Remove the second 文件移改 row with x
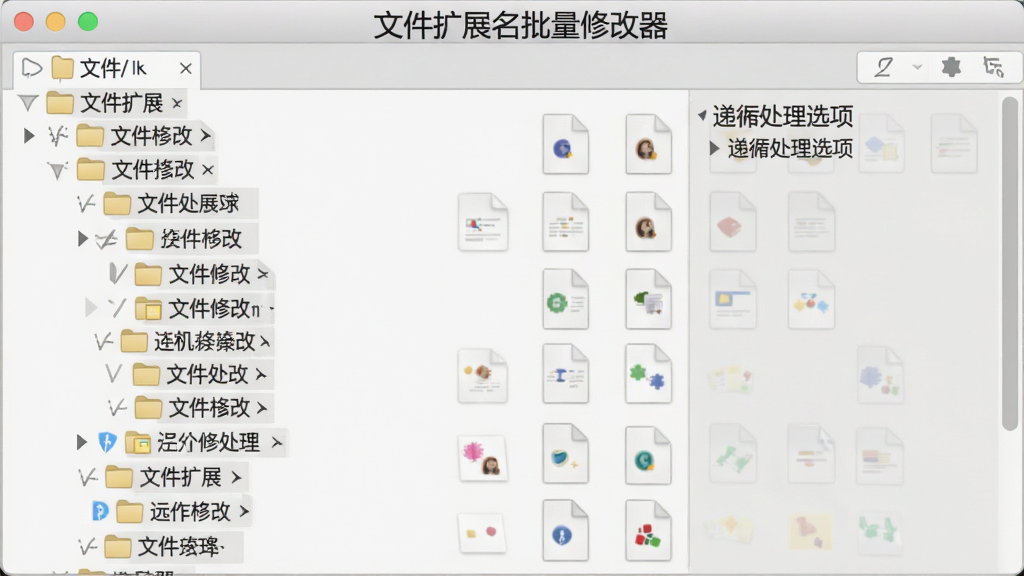This screenshot has height=576, width=1024. (x=208, y=170)
